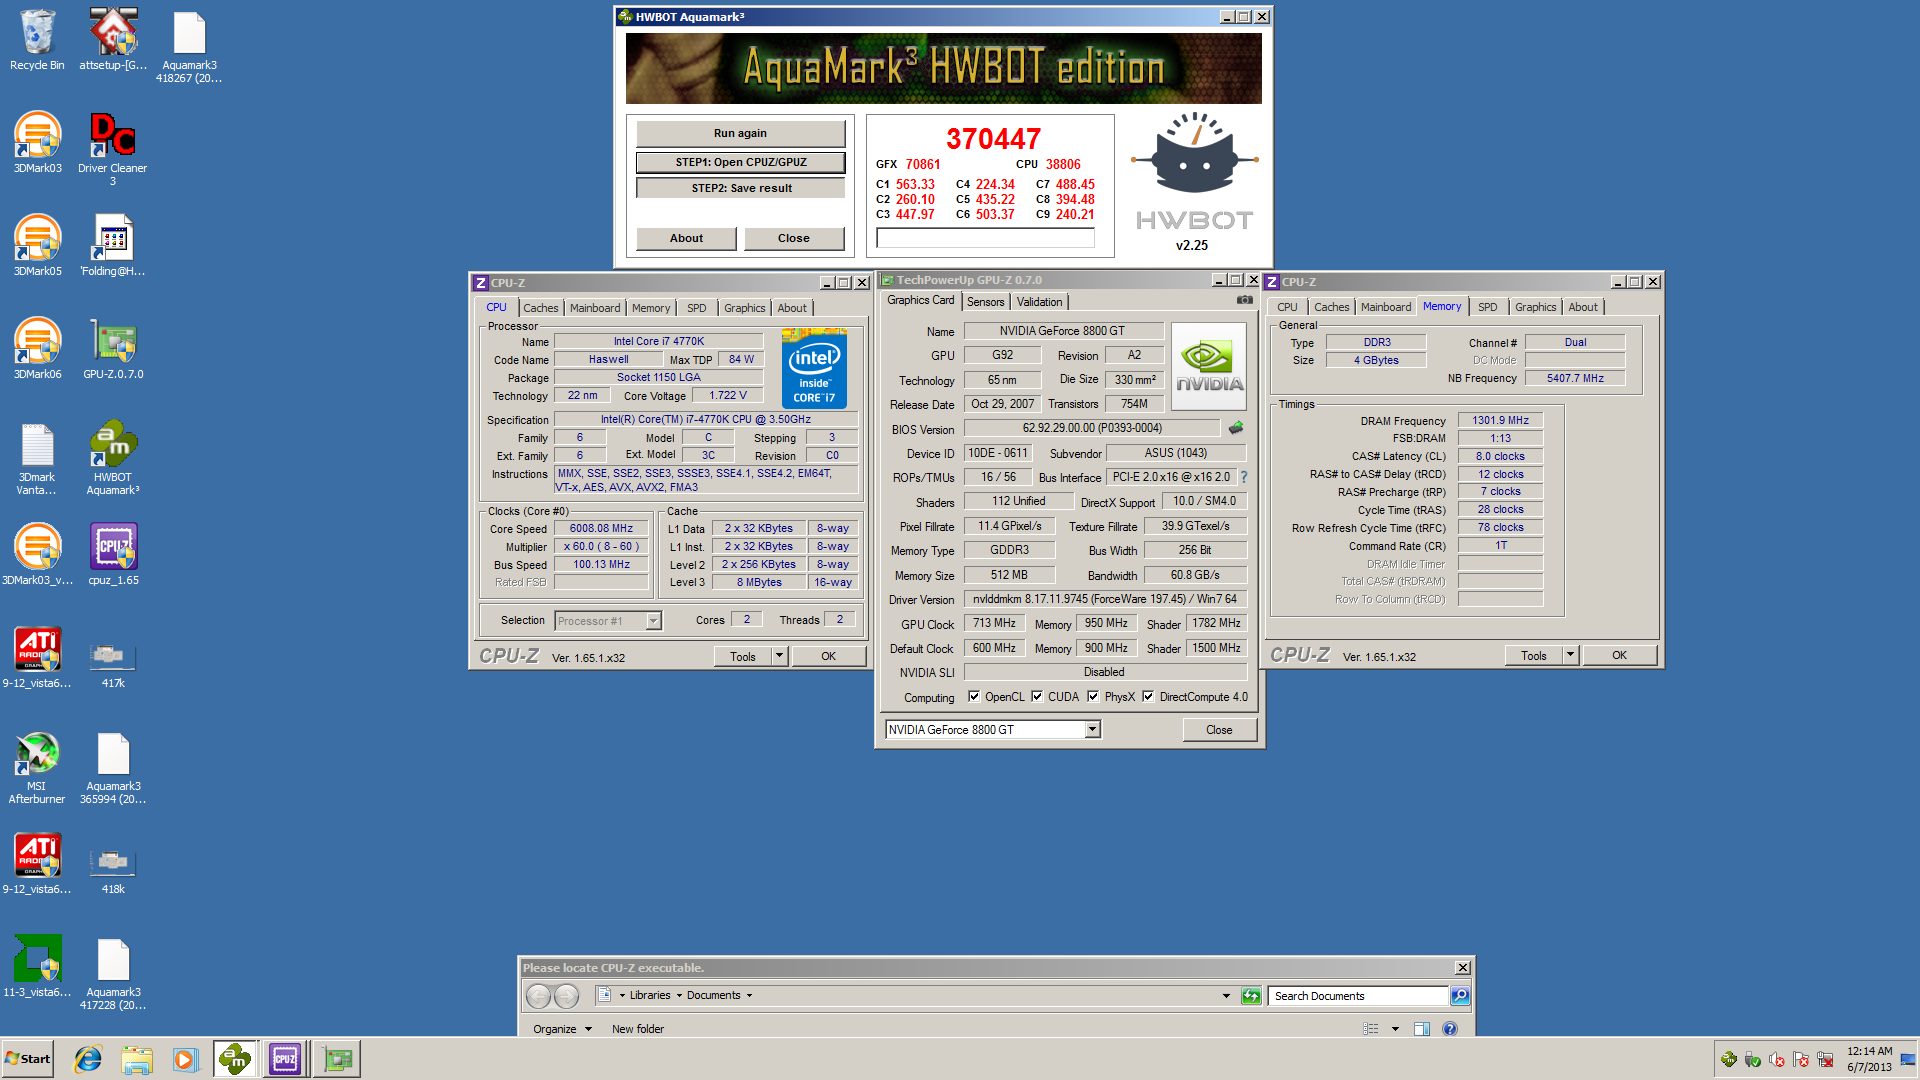Click the Bus Interface question mark in GPU-Z

1244,477
